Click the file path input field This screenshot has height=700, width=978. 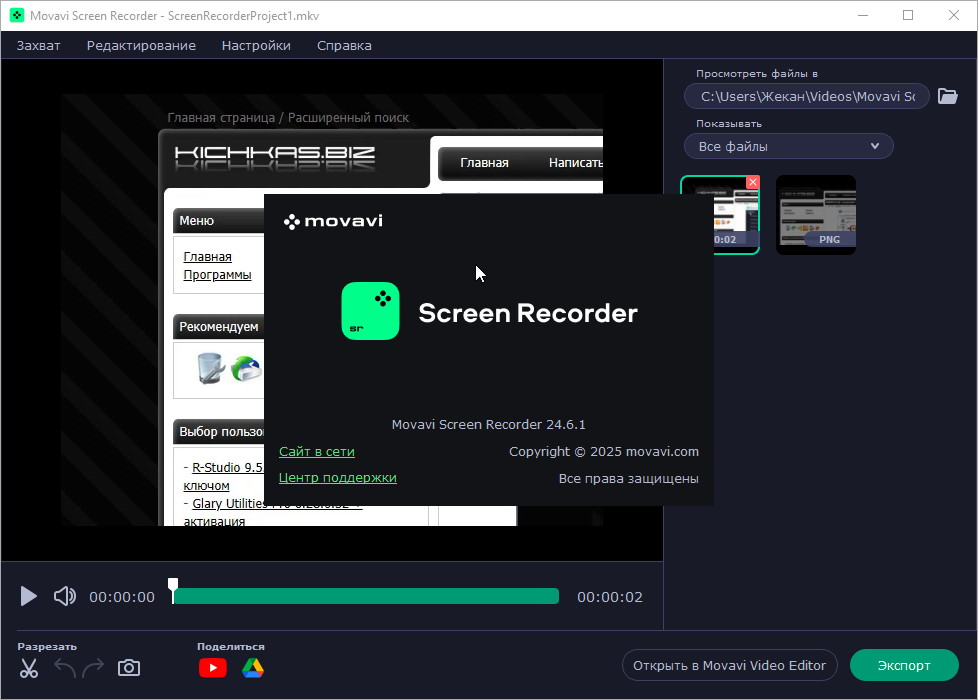[806, 96]
